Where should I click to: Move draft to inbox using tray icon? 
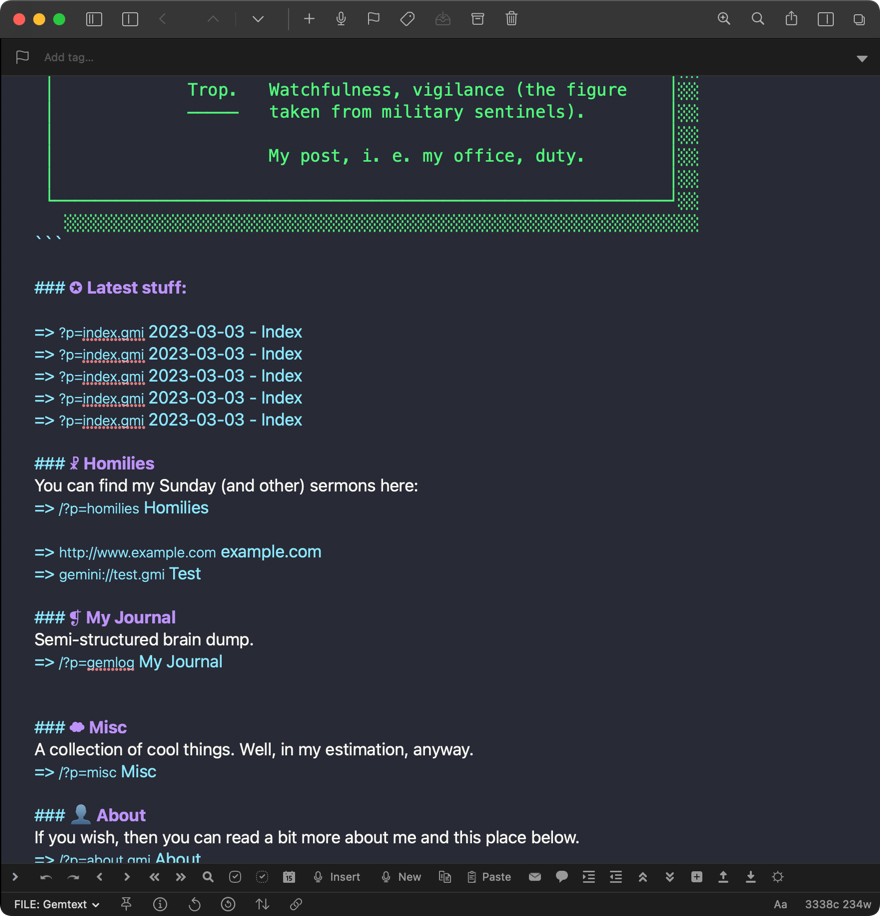[443, 19]
